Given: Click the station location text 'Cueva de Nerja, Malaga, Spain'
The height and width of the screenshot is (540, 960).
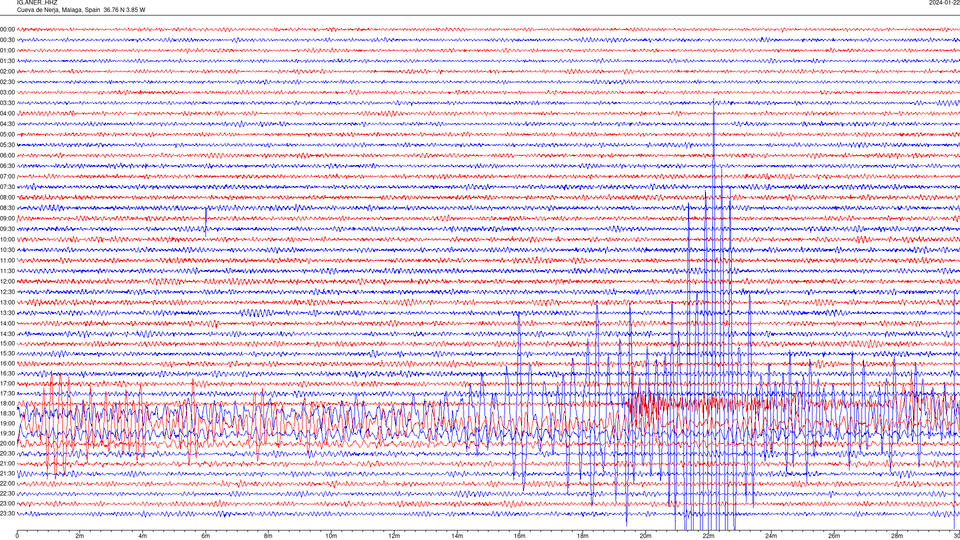Looking at the screenshot, I should click(x=58, y=10).
